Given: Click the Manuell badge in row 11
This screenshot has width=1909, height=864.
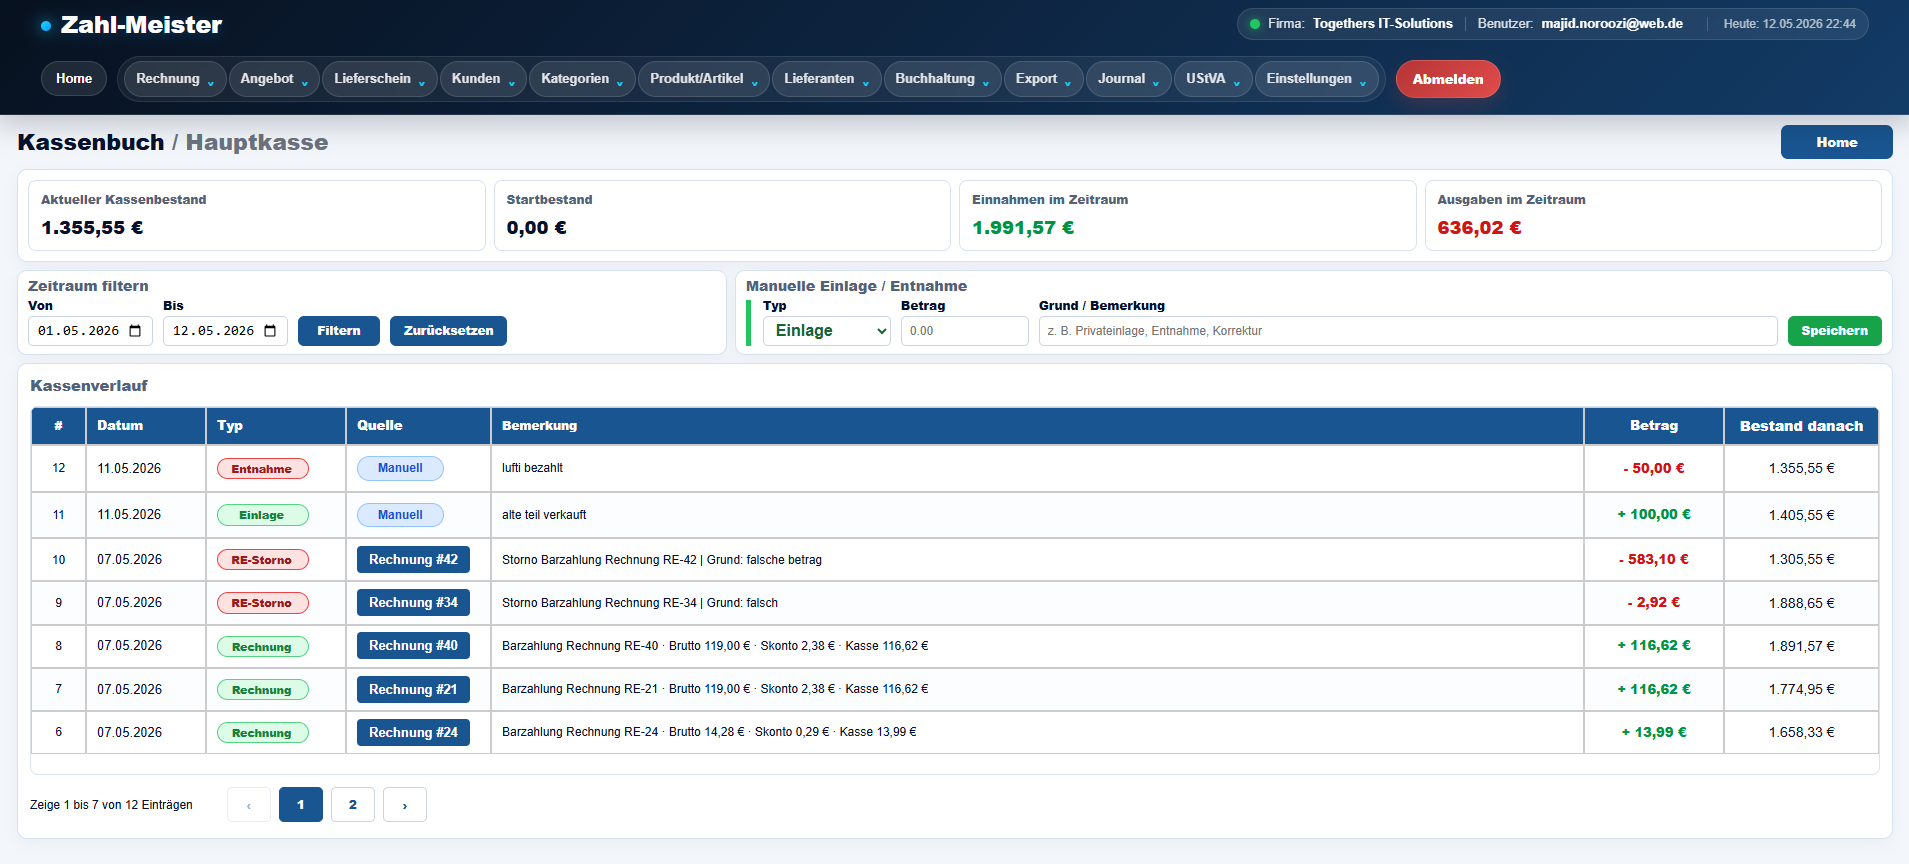Looking at the screenshot, I should click(x=400, y=515).
